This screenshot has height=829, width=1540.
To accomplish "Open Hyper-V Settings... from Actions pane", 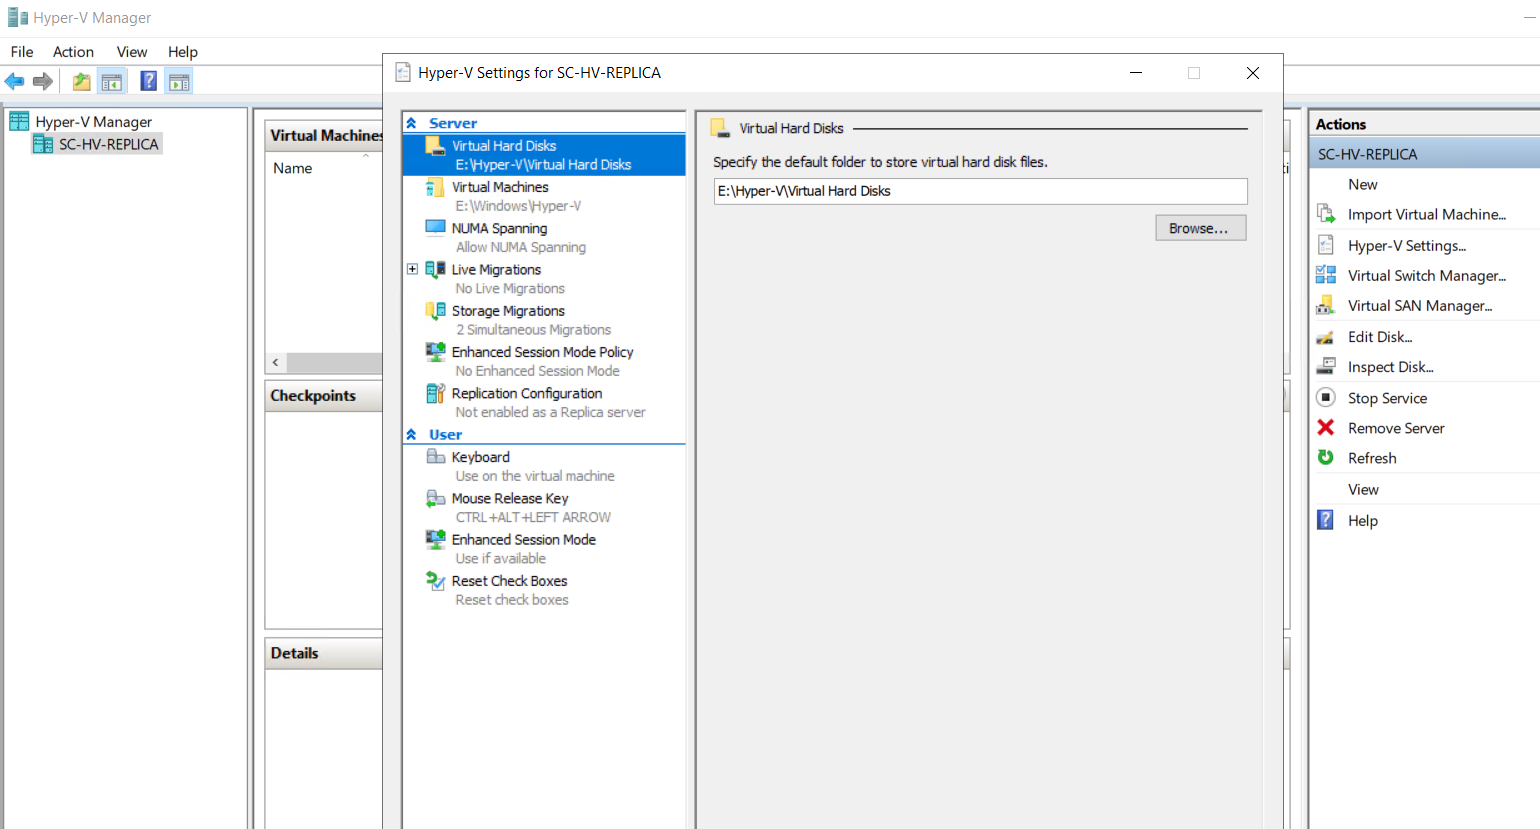I will (1406, 245).
